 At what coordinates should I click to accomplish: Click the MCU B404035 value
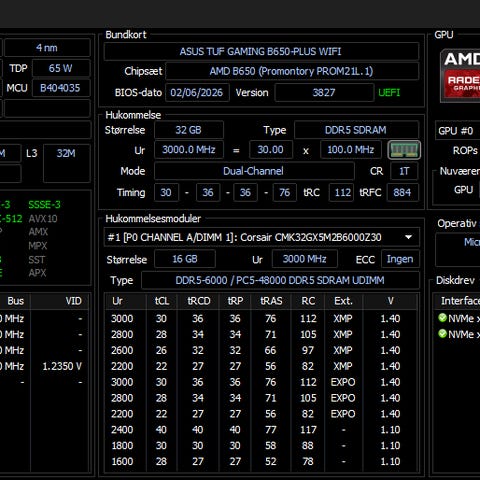point(61,88)
